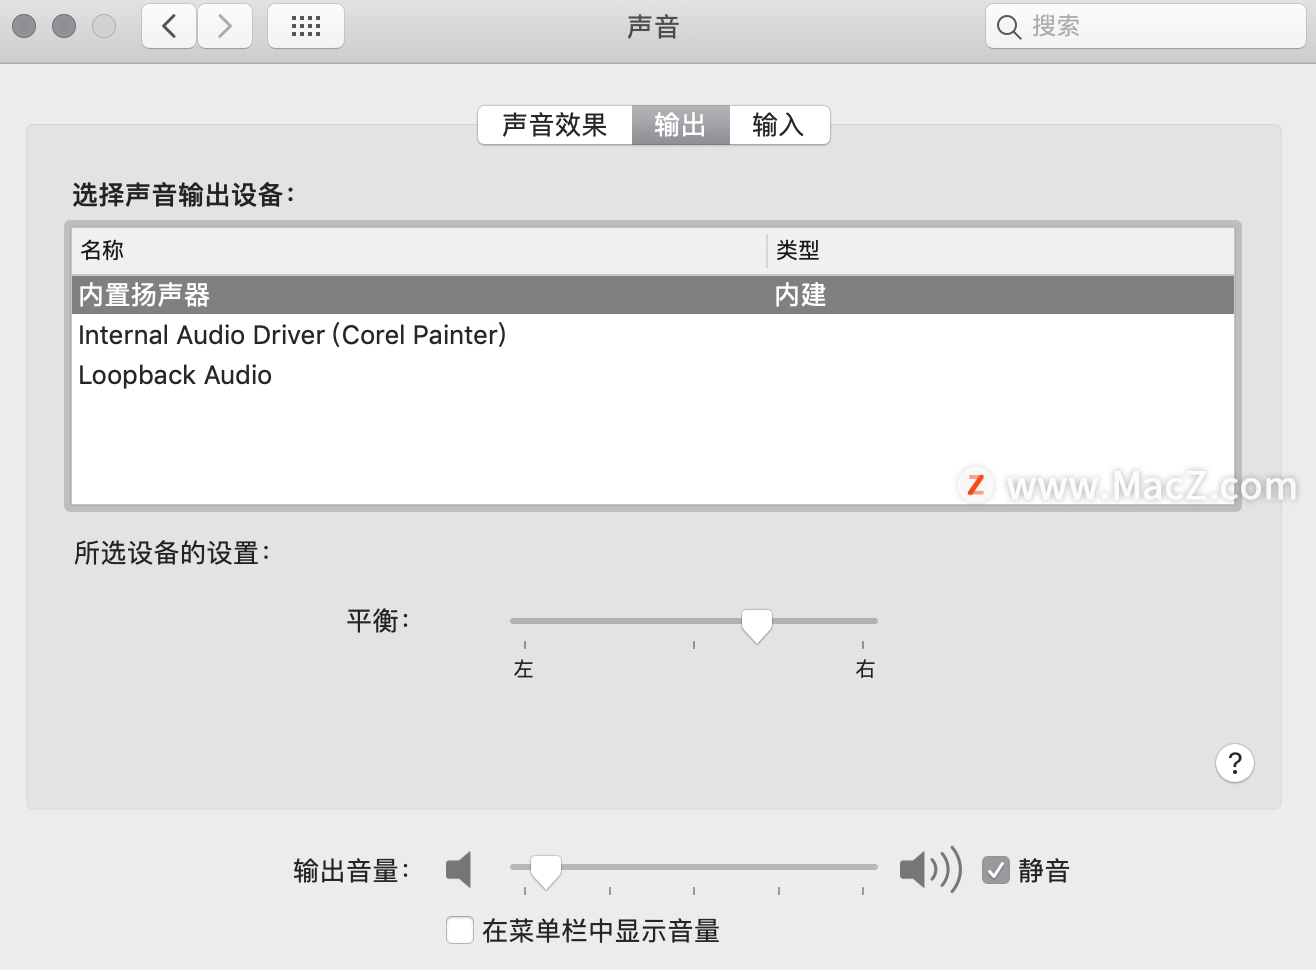Click the 搜索 search field
The width and height of the screenshot is (1316, 970).
(1146, 26)
